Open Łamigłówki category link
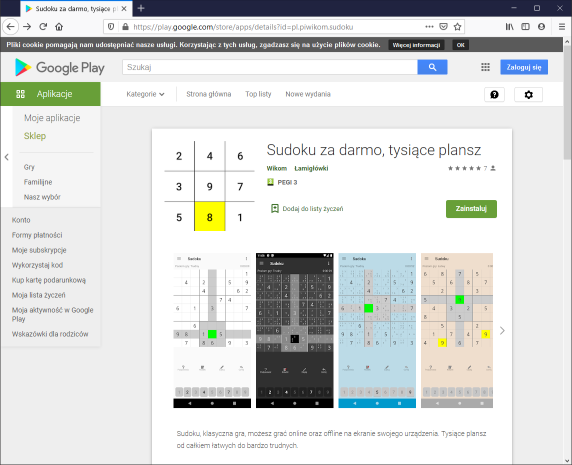The image size is (572, 465). point(311,168)
